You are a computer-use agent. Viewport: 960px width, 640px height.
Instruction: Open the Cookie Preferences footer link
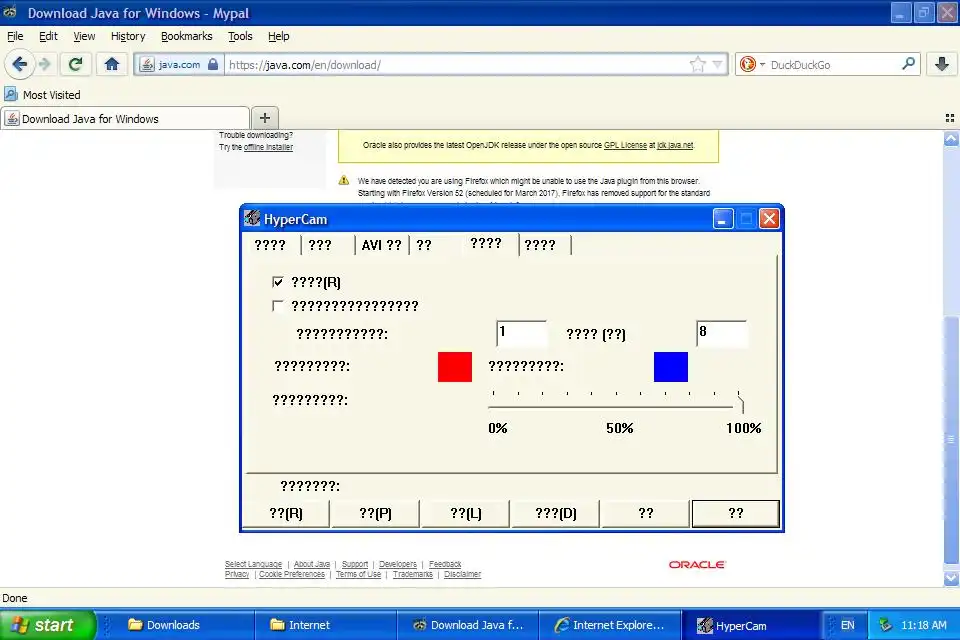point(291,574)
